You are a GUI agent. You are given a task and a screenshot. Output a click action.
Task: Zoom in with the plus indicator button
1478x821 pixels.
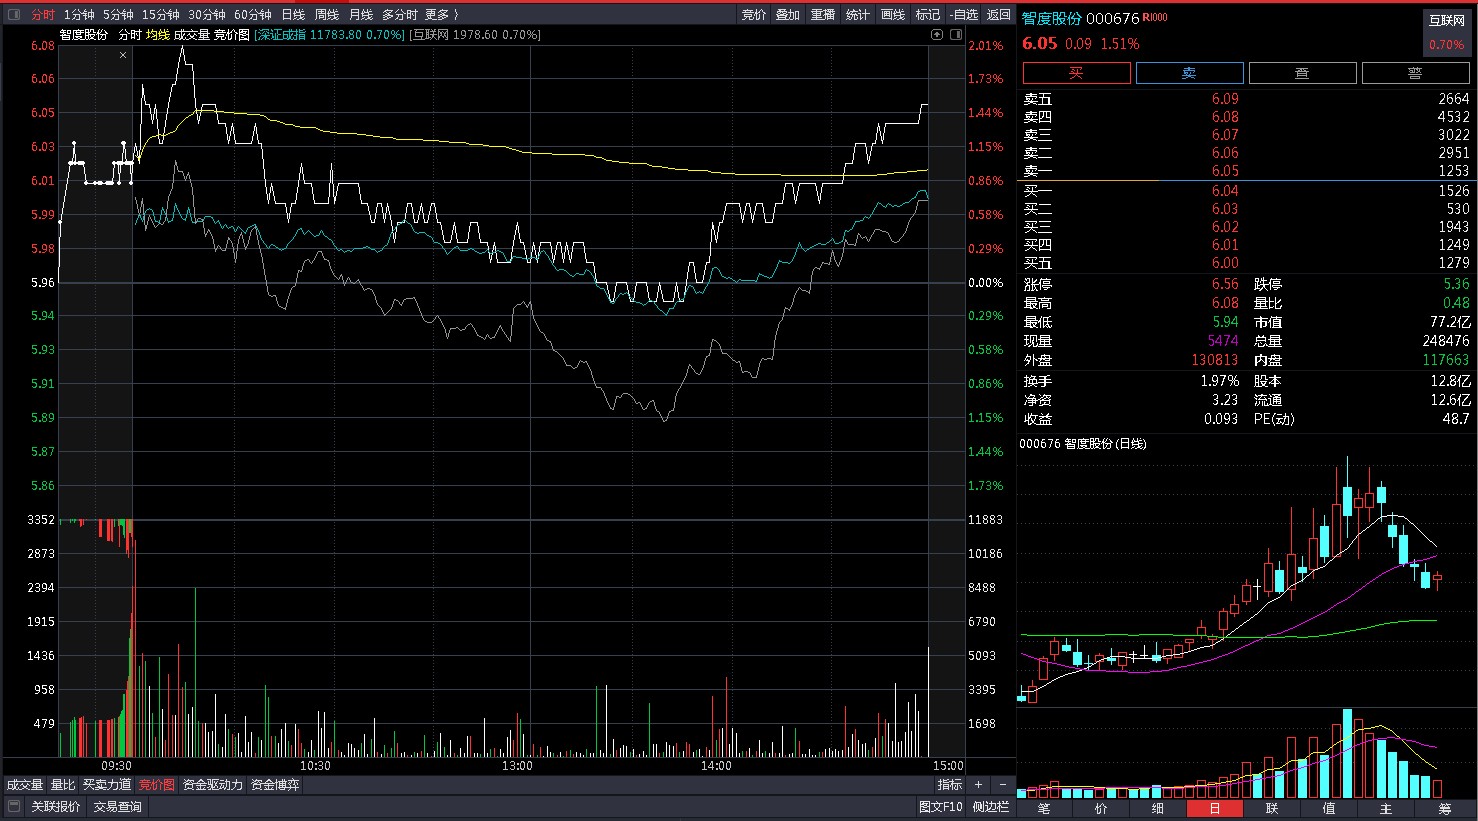(x=978, y=785)
